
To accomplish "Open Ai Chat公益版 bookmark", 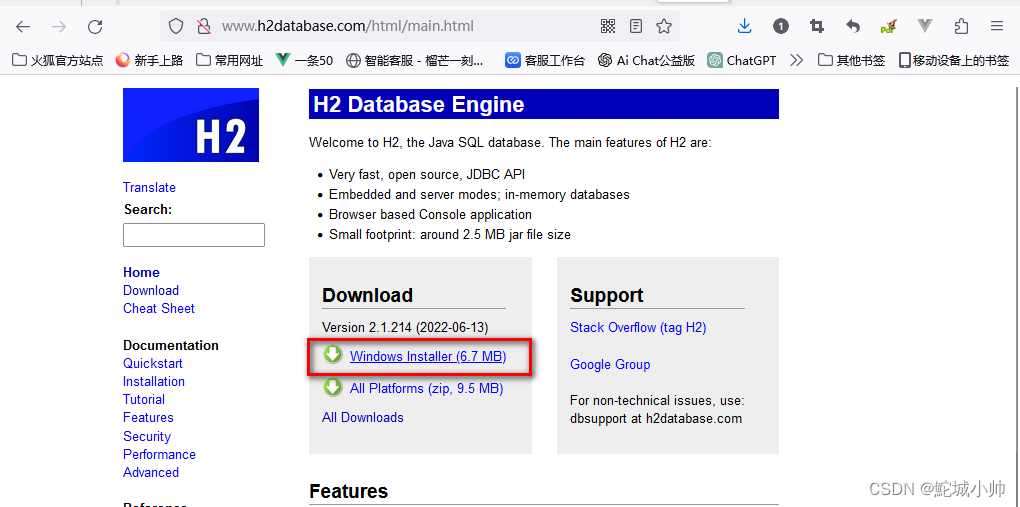I will pyautogui.click(x=647, y=61).
